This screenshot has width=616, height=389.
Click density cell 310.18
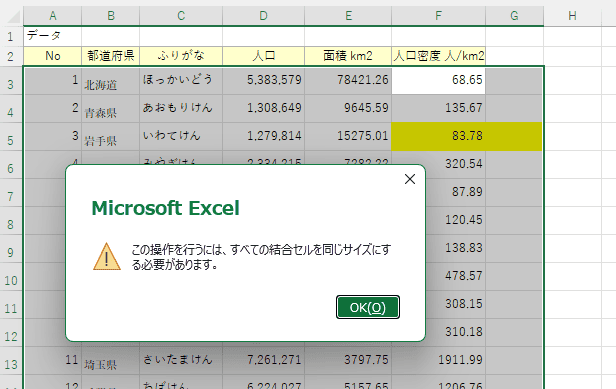click(456, 332)
